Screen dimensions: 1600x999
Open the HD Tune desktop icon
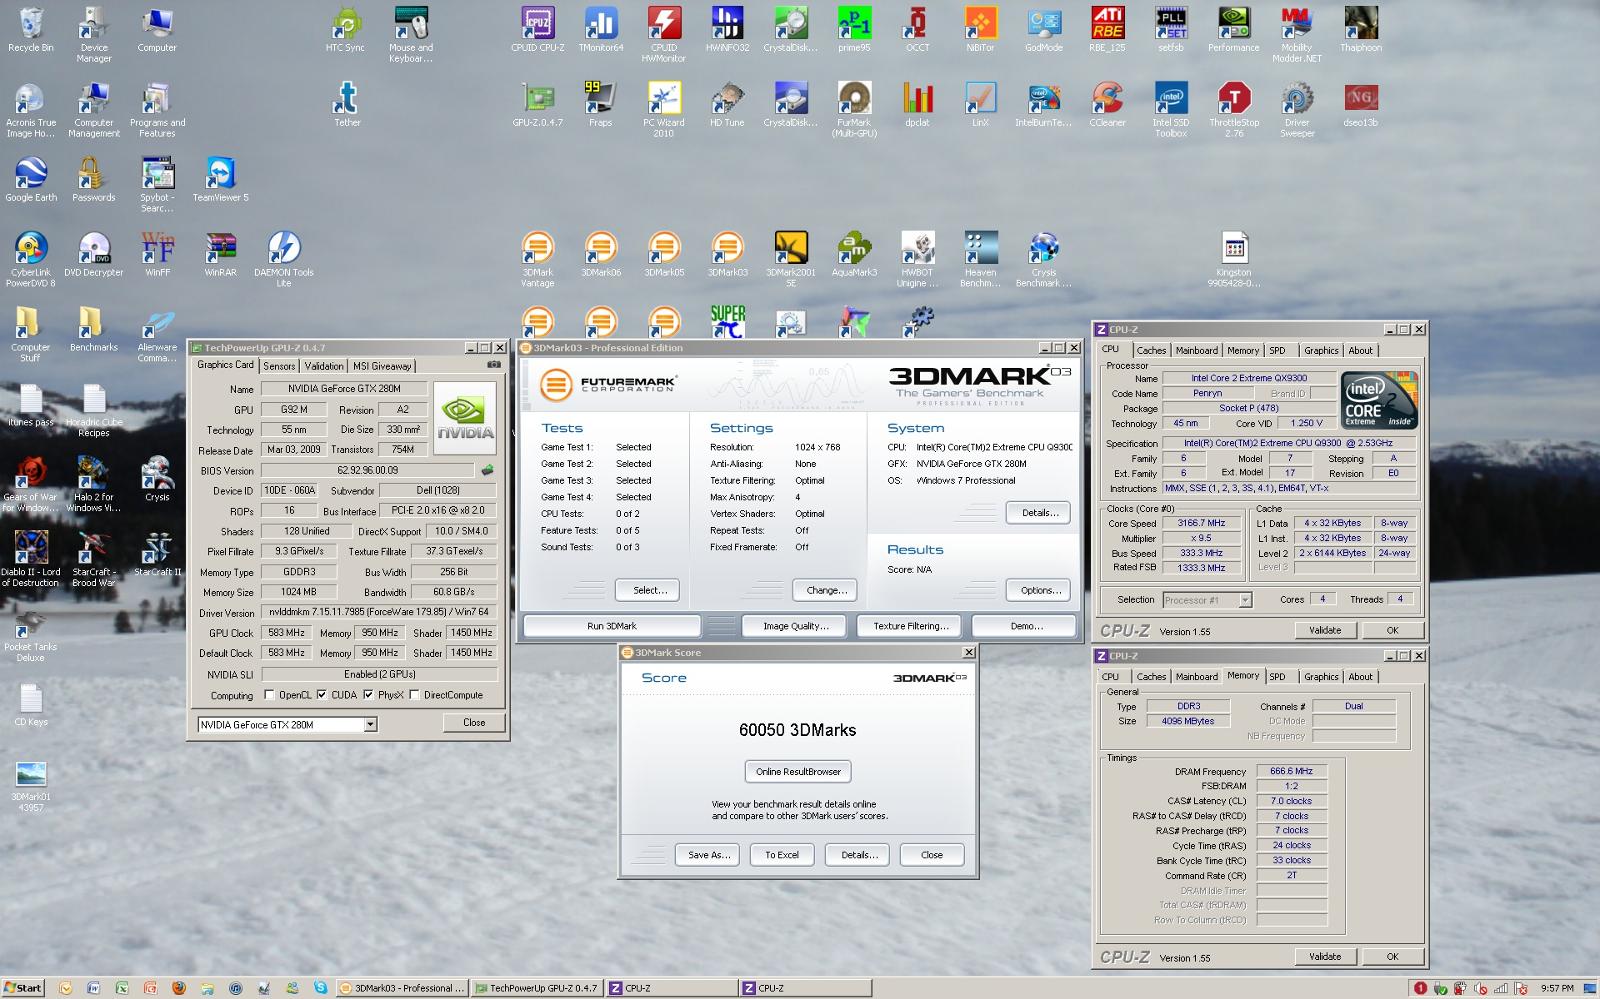click(x=727, y=104)
